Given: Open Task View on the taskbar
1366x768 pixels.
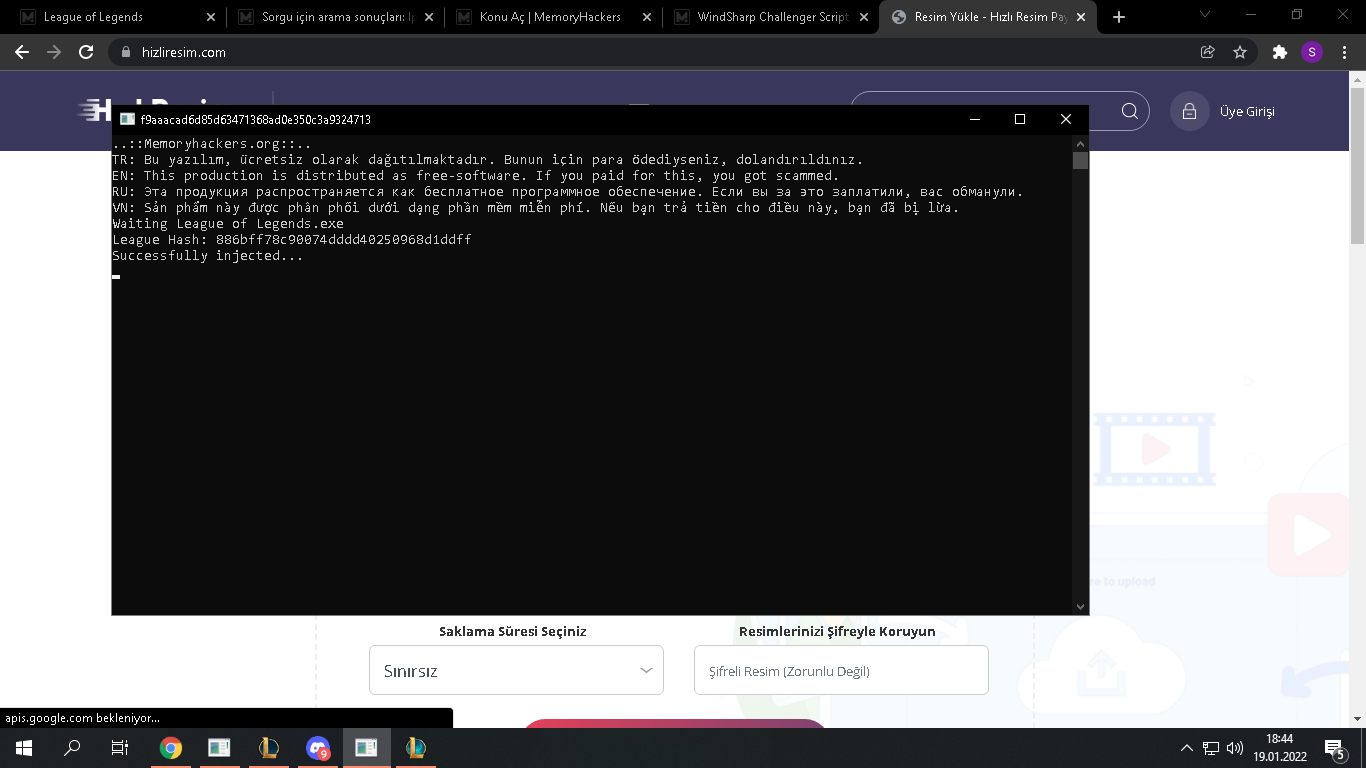Looking at the screenshot, I should point(120,748).
